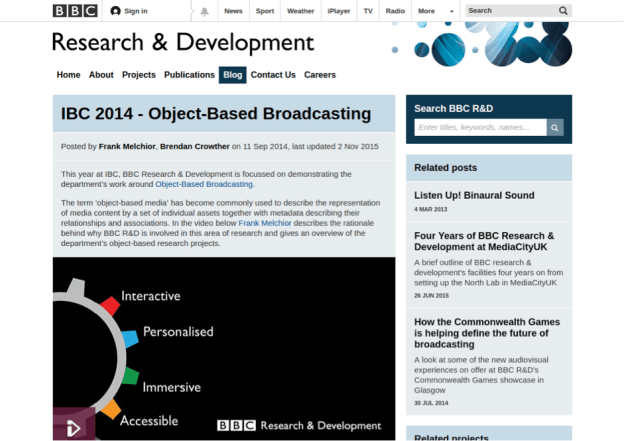Screen dimensions: 624x441
Task: Open the Commonwealth Games post
Action: pyautogui.click(x=487, y=333)
